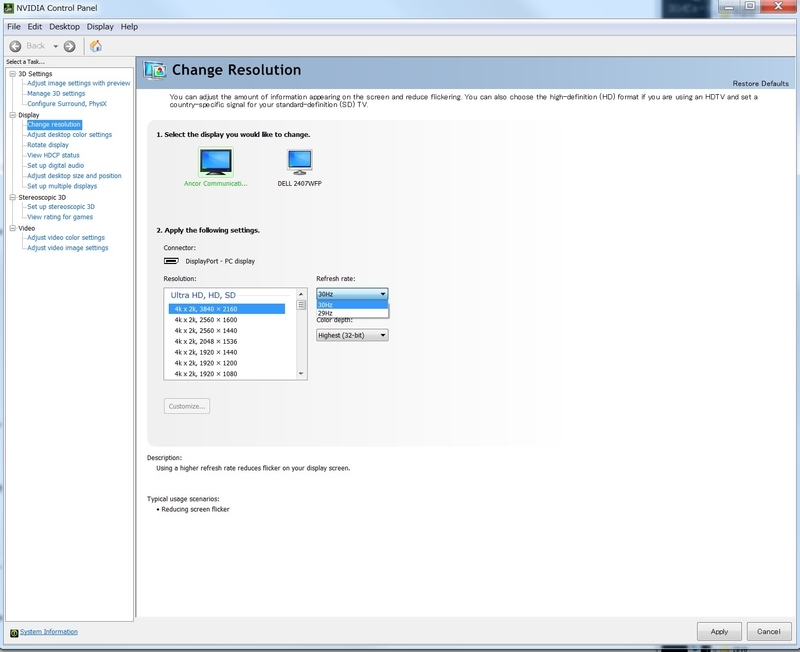Screen dimensions: 800x652
Task: Open Adjust desktop color settings
Action: [69, 135]
